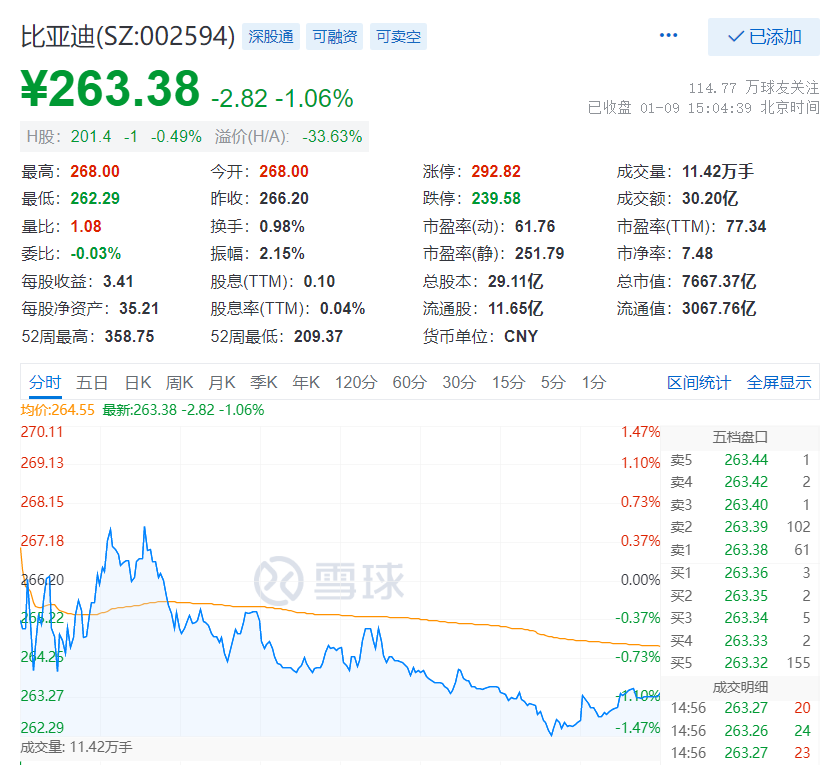The width and height of the screenshot is (834, 765).
Task: Select the 最高 value 268.00
Action: pos(95,172)
